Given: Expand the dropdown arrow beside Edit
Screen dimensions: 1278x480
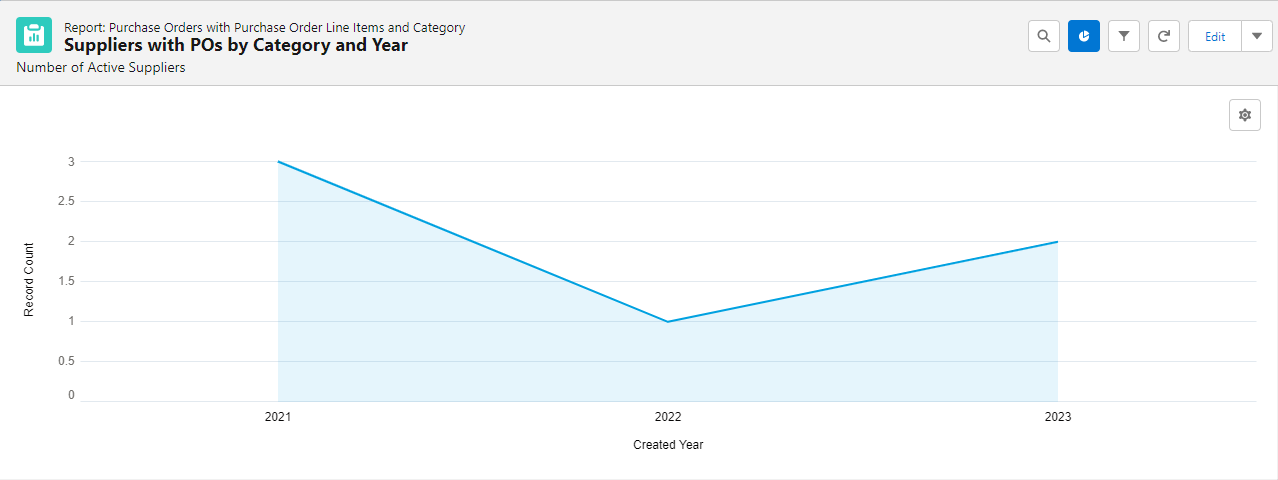Looking at the screenshot, I should (x=1257, y=36).
